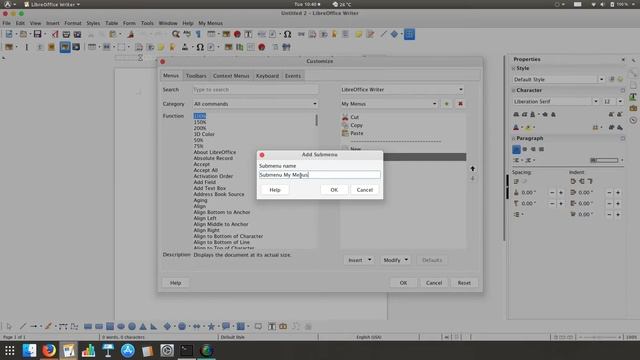
Task: Open the Show Applications grid icon
Action: [10, 350]
